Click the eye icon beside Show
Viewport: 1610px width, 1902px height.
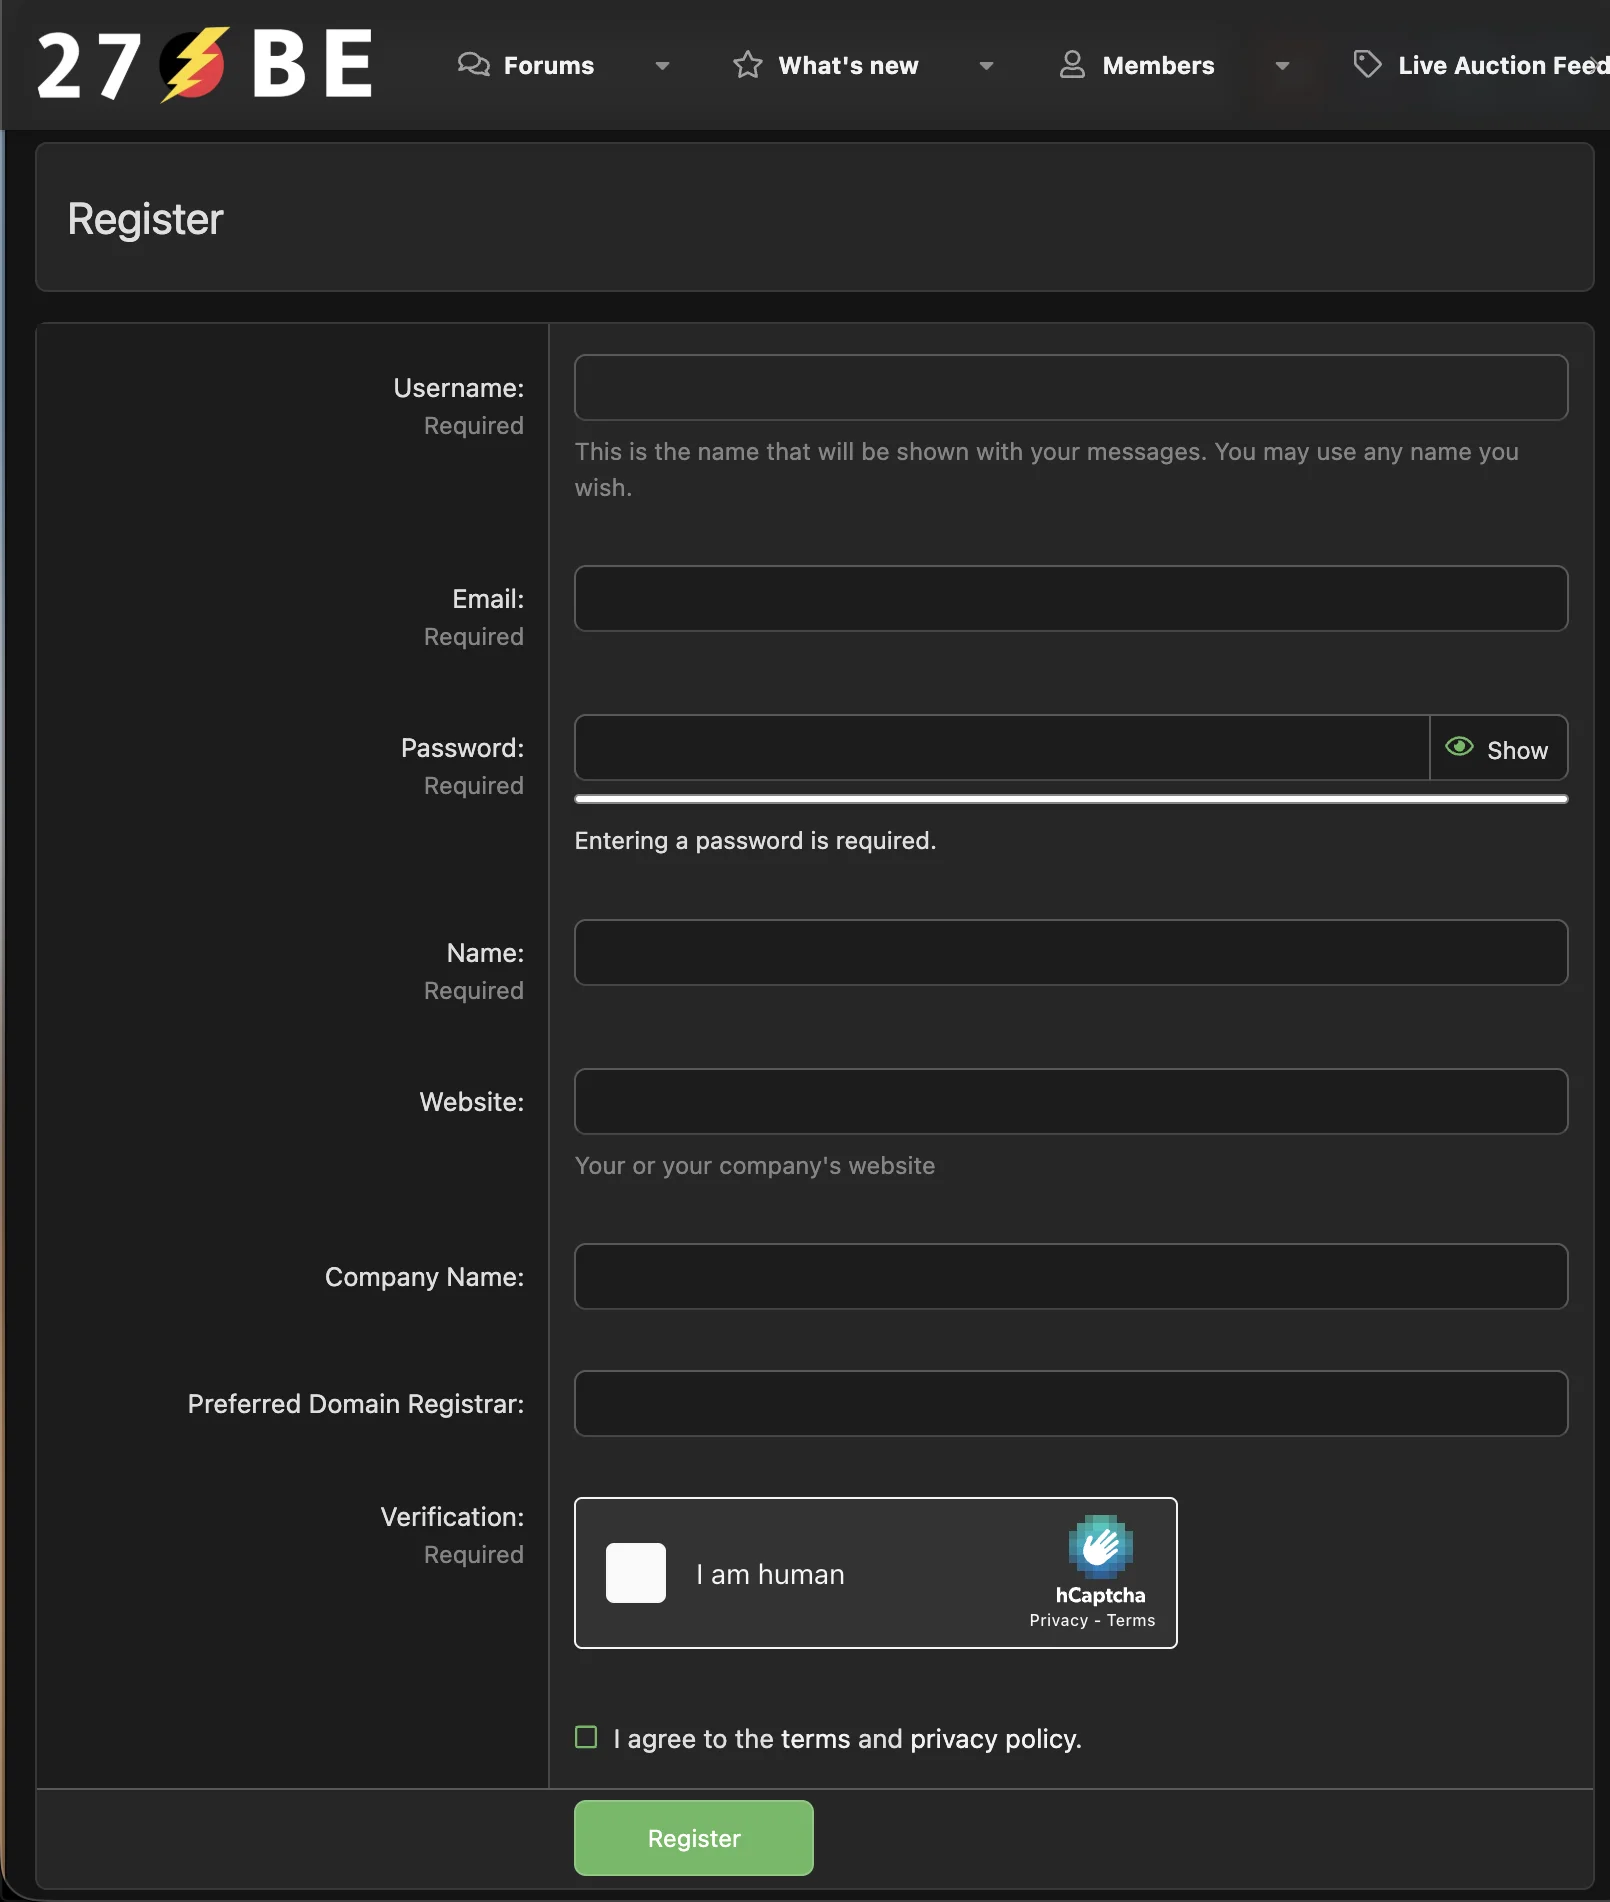[1459, 747]
